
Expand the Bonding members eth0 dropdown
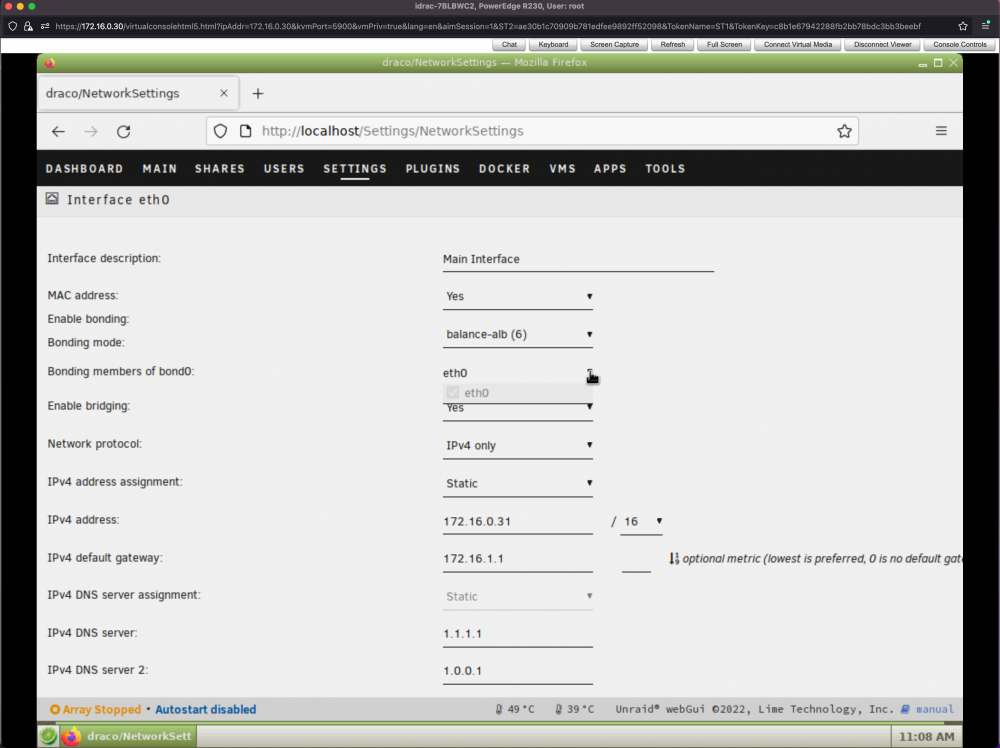click(517, 373)
